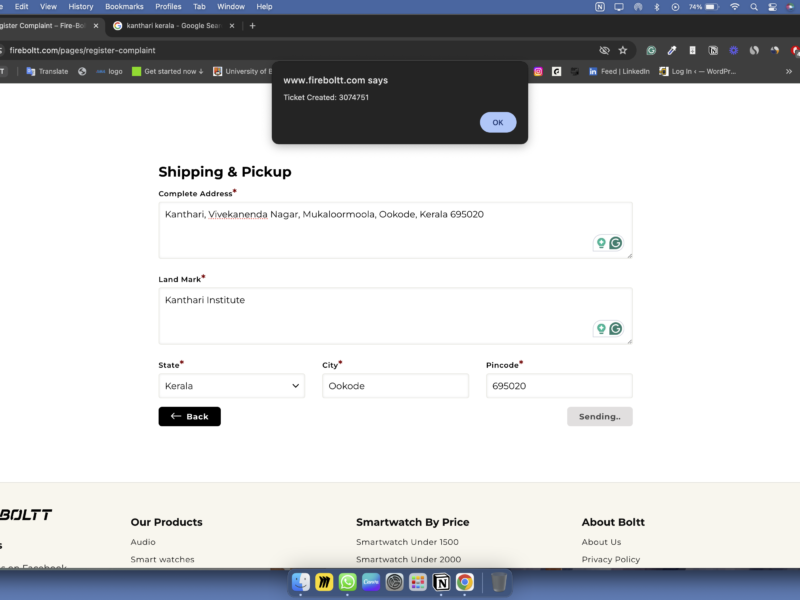Screen dimensions: 800x600
Task: Click the Grammarly icon in Land Mark field
Action: [616, 329]
